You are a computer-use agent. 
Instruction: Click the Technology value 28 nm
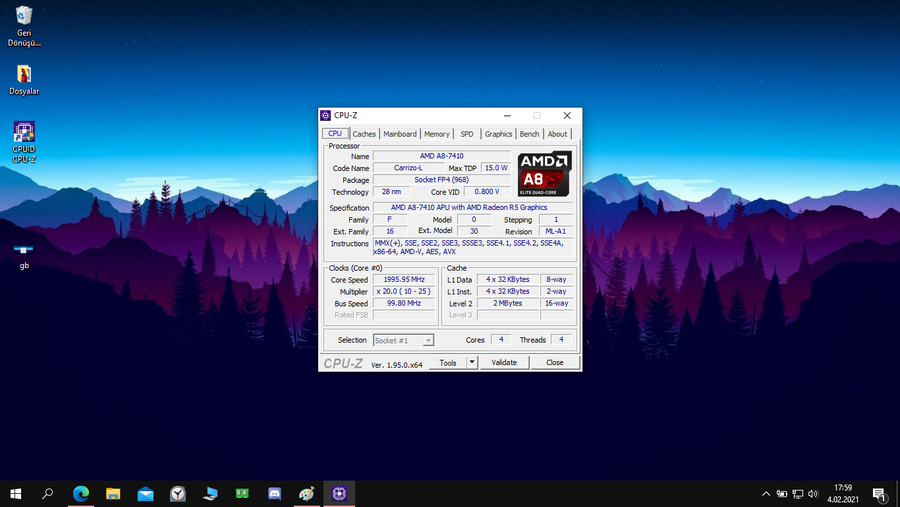click(391, 192)
